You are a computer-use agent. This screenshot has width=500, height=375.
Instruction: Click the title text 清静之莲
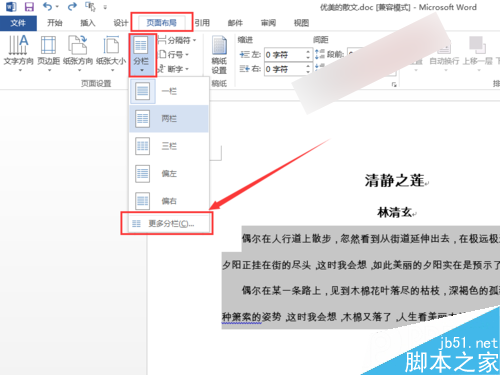pos(395,181)
